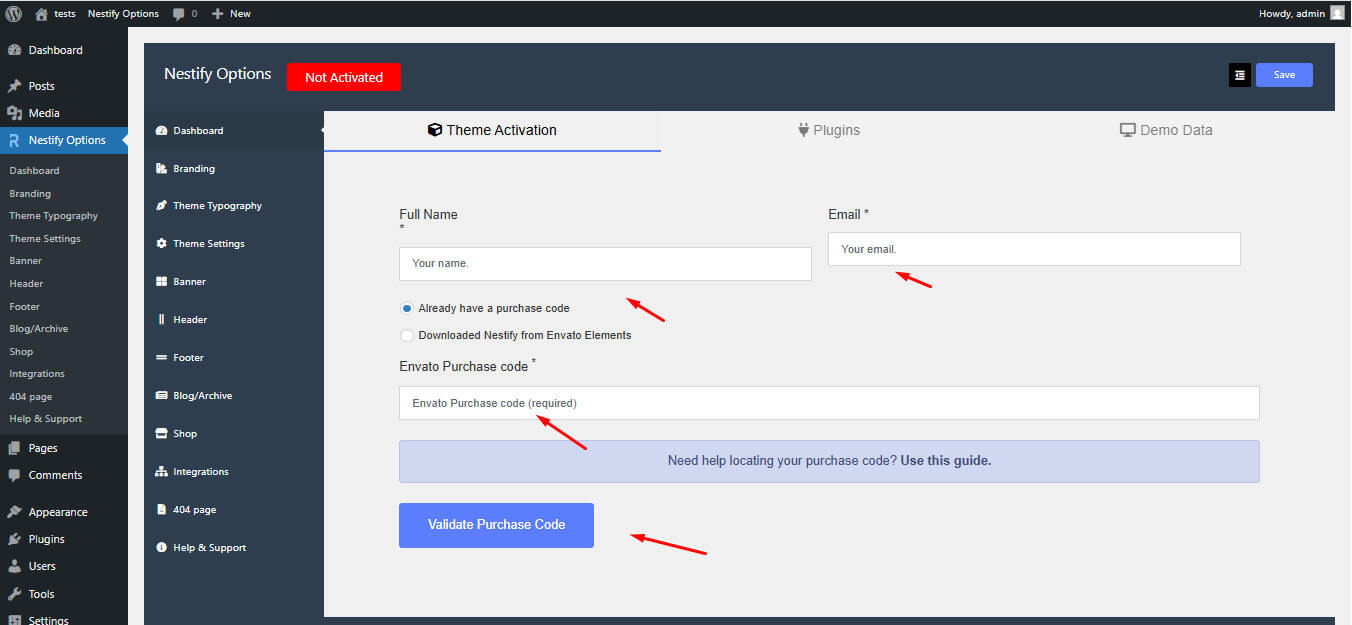Open Banner in WordPress submenu
This screenshot has height=625, width=1352.
[26, 260]
